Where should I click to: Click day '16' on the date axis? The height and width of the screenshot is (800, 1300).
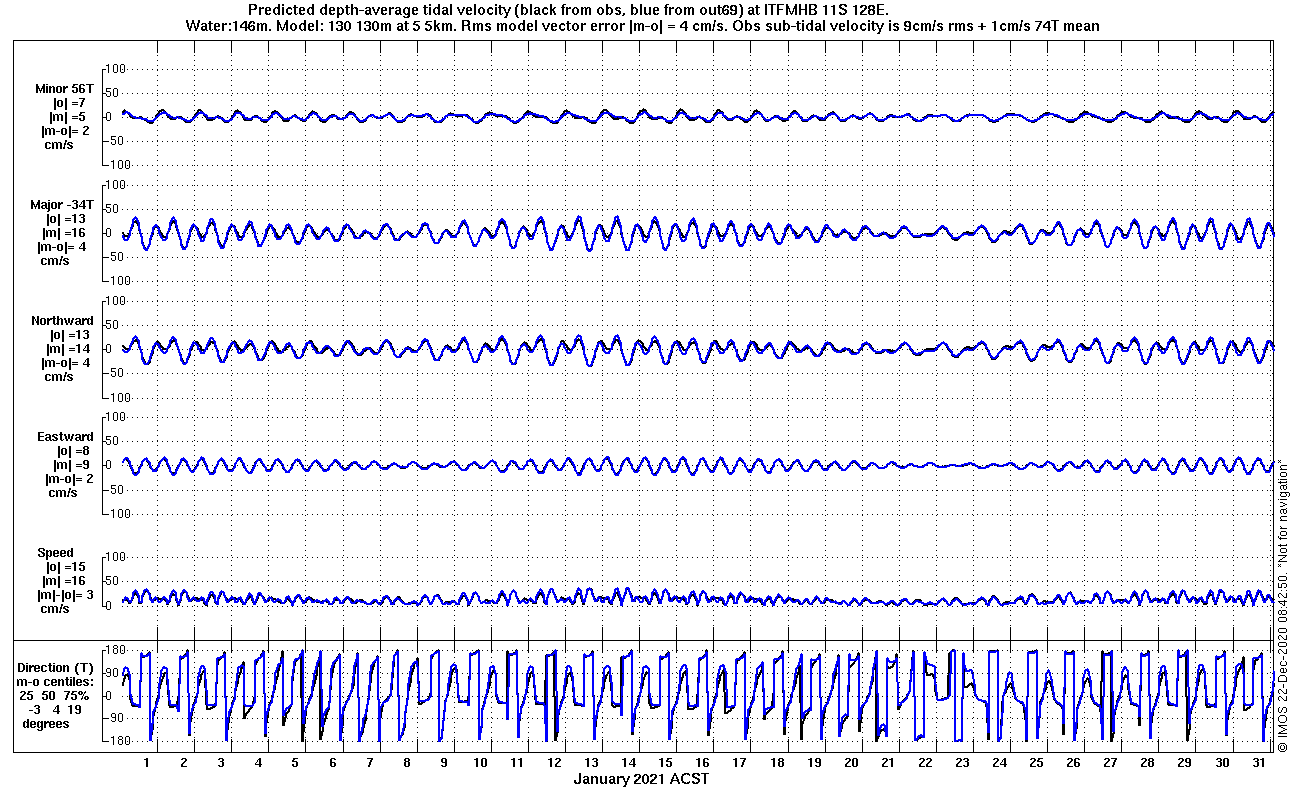703,762
